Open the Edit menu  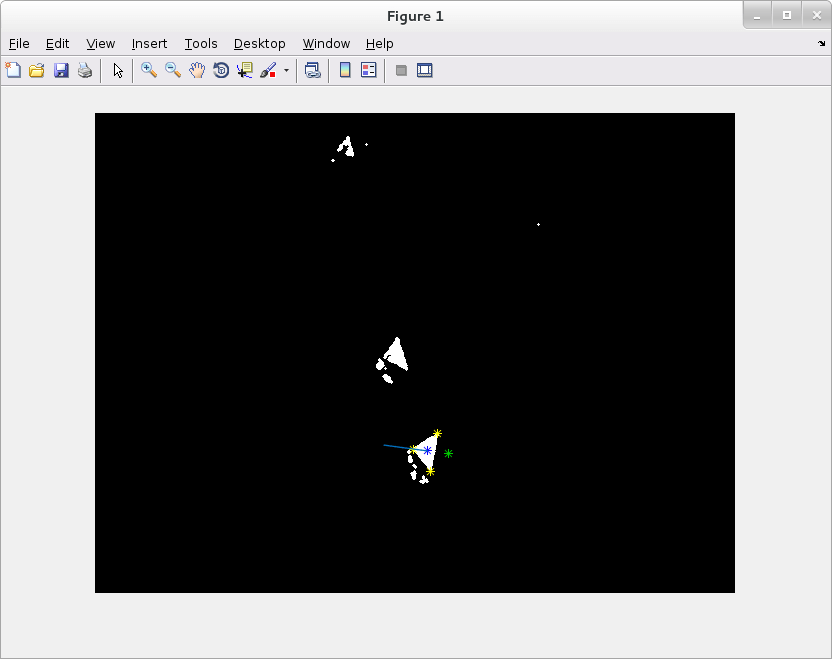57,44
